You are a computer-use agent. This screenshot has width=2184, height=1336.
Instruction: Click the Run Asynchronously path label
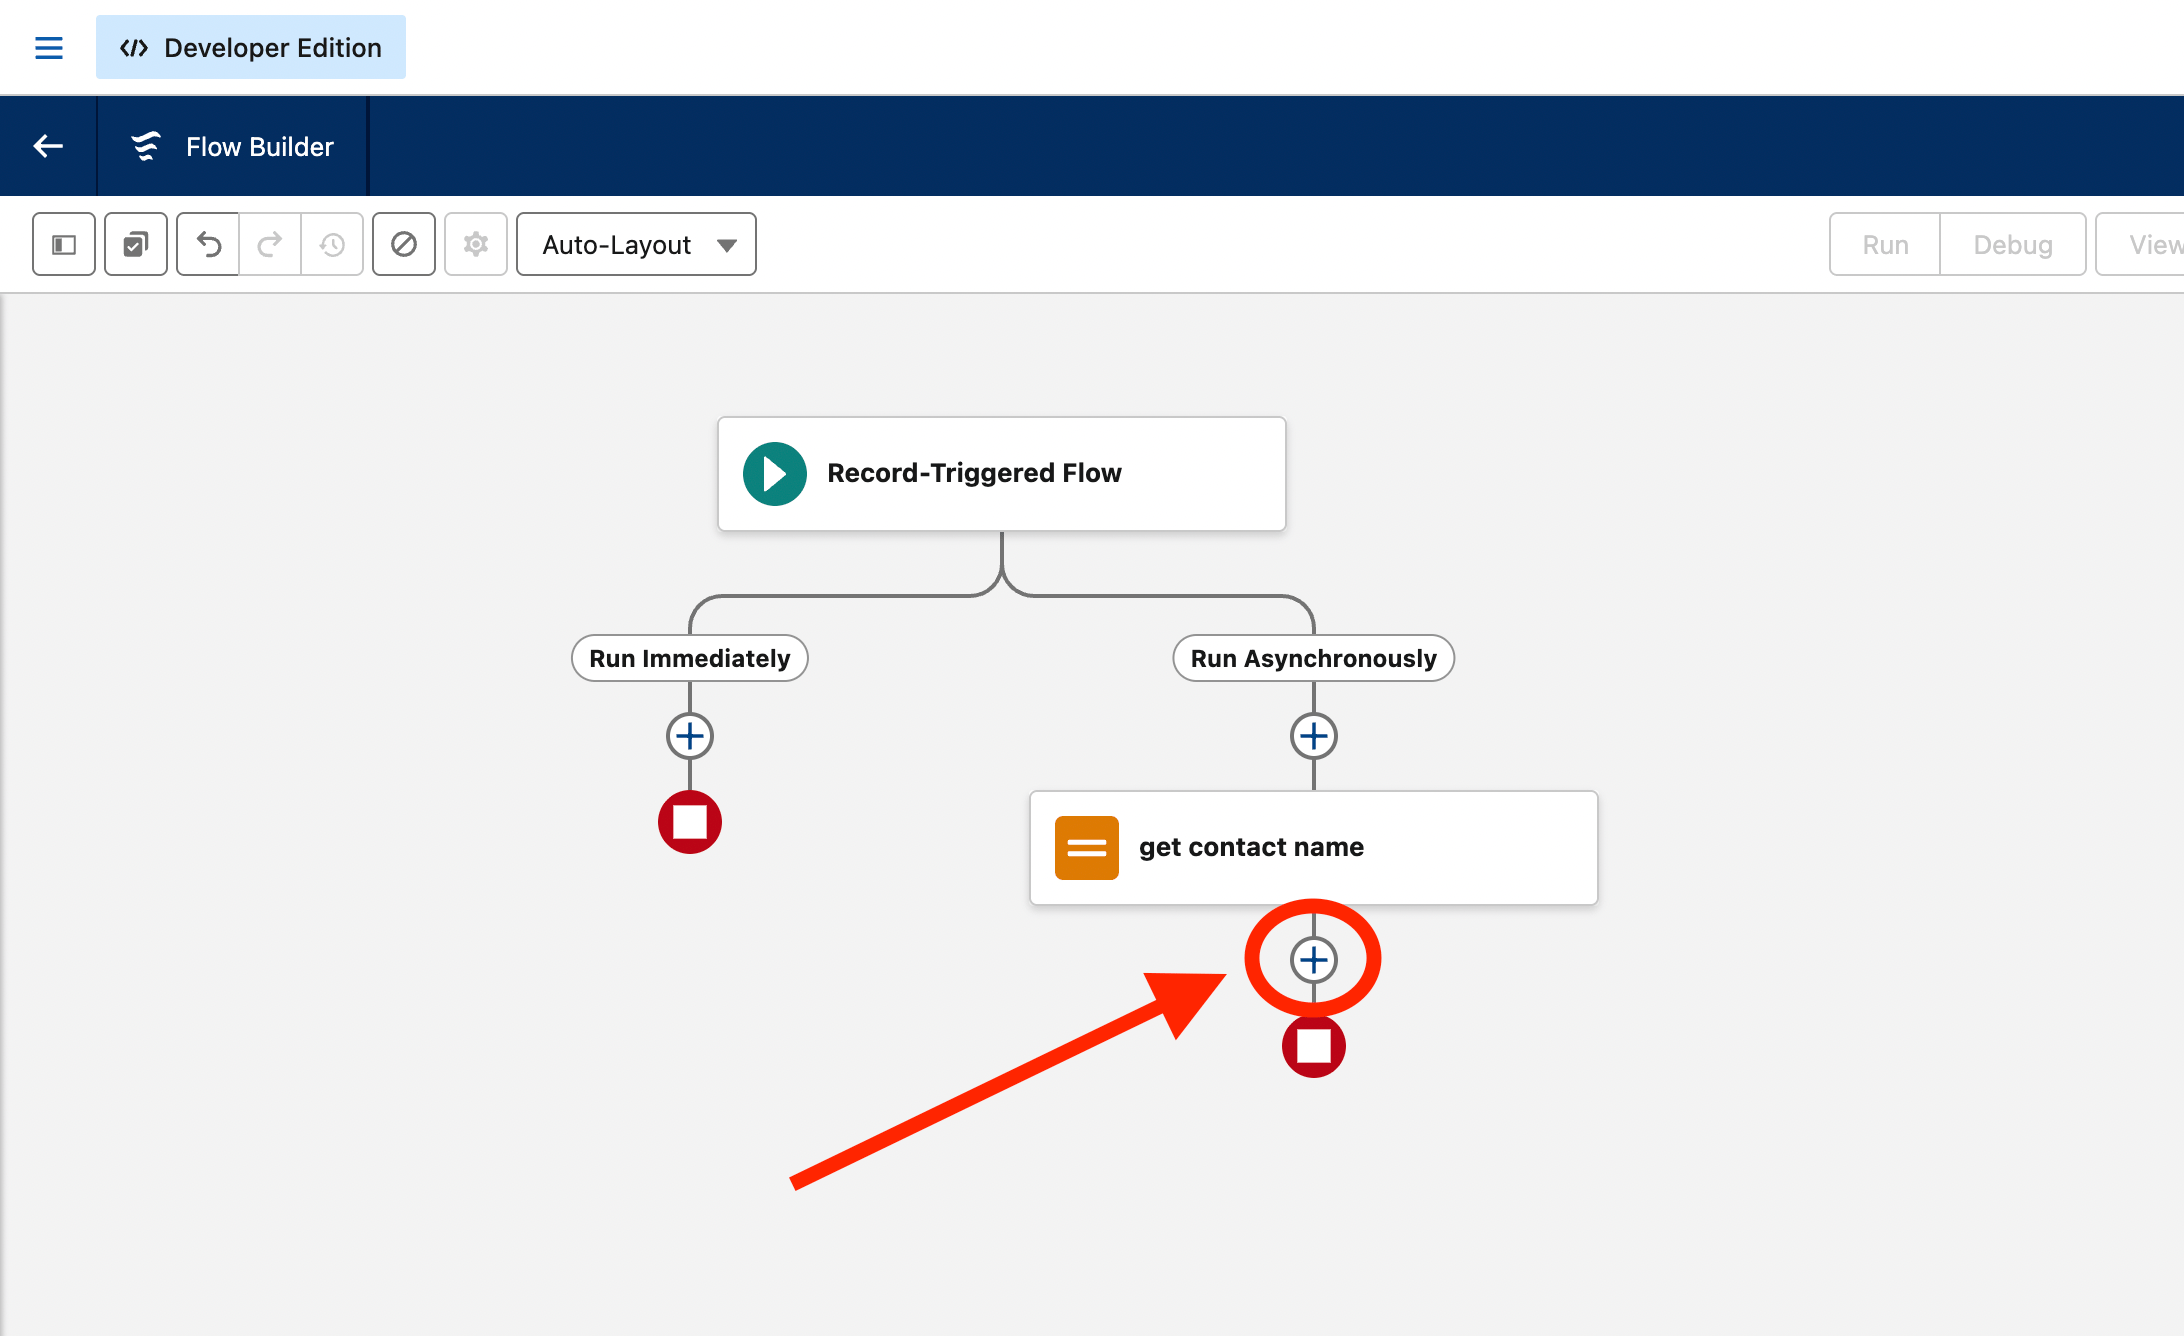click(x=1314, y=658)
